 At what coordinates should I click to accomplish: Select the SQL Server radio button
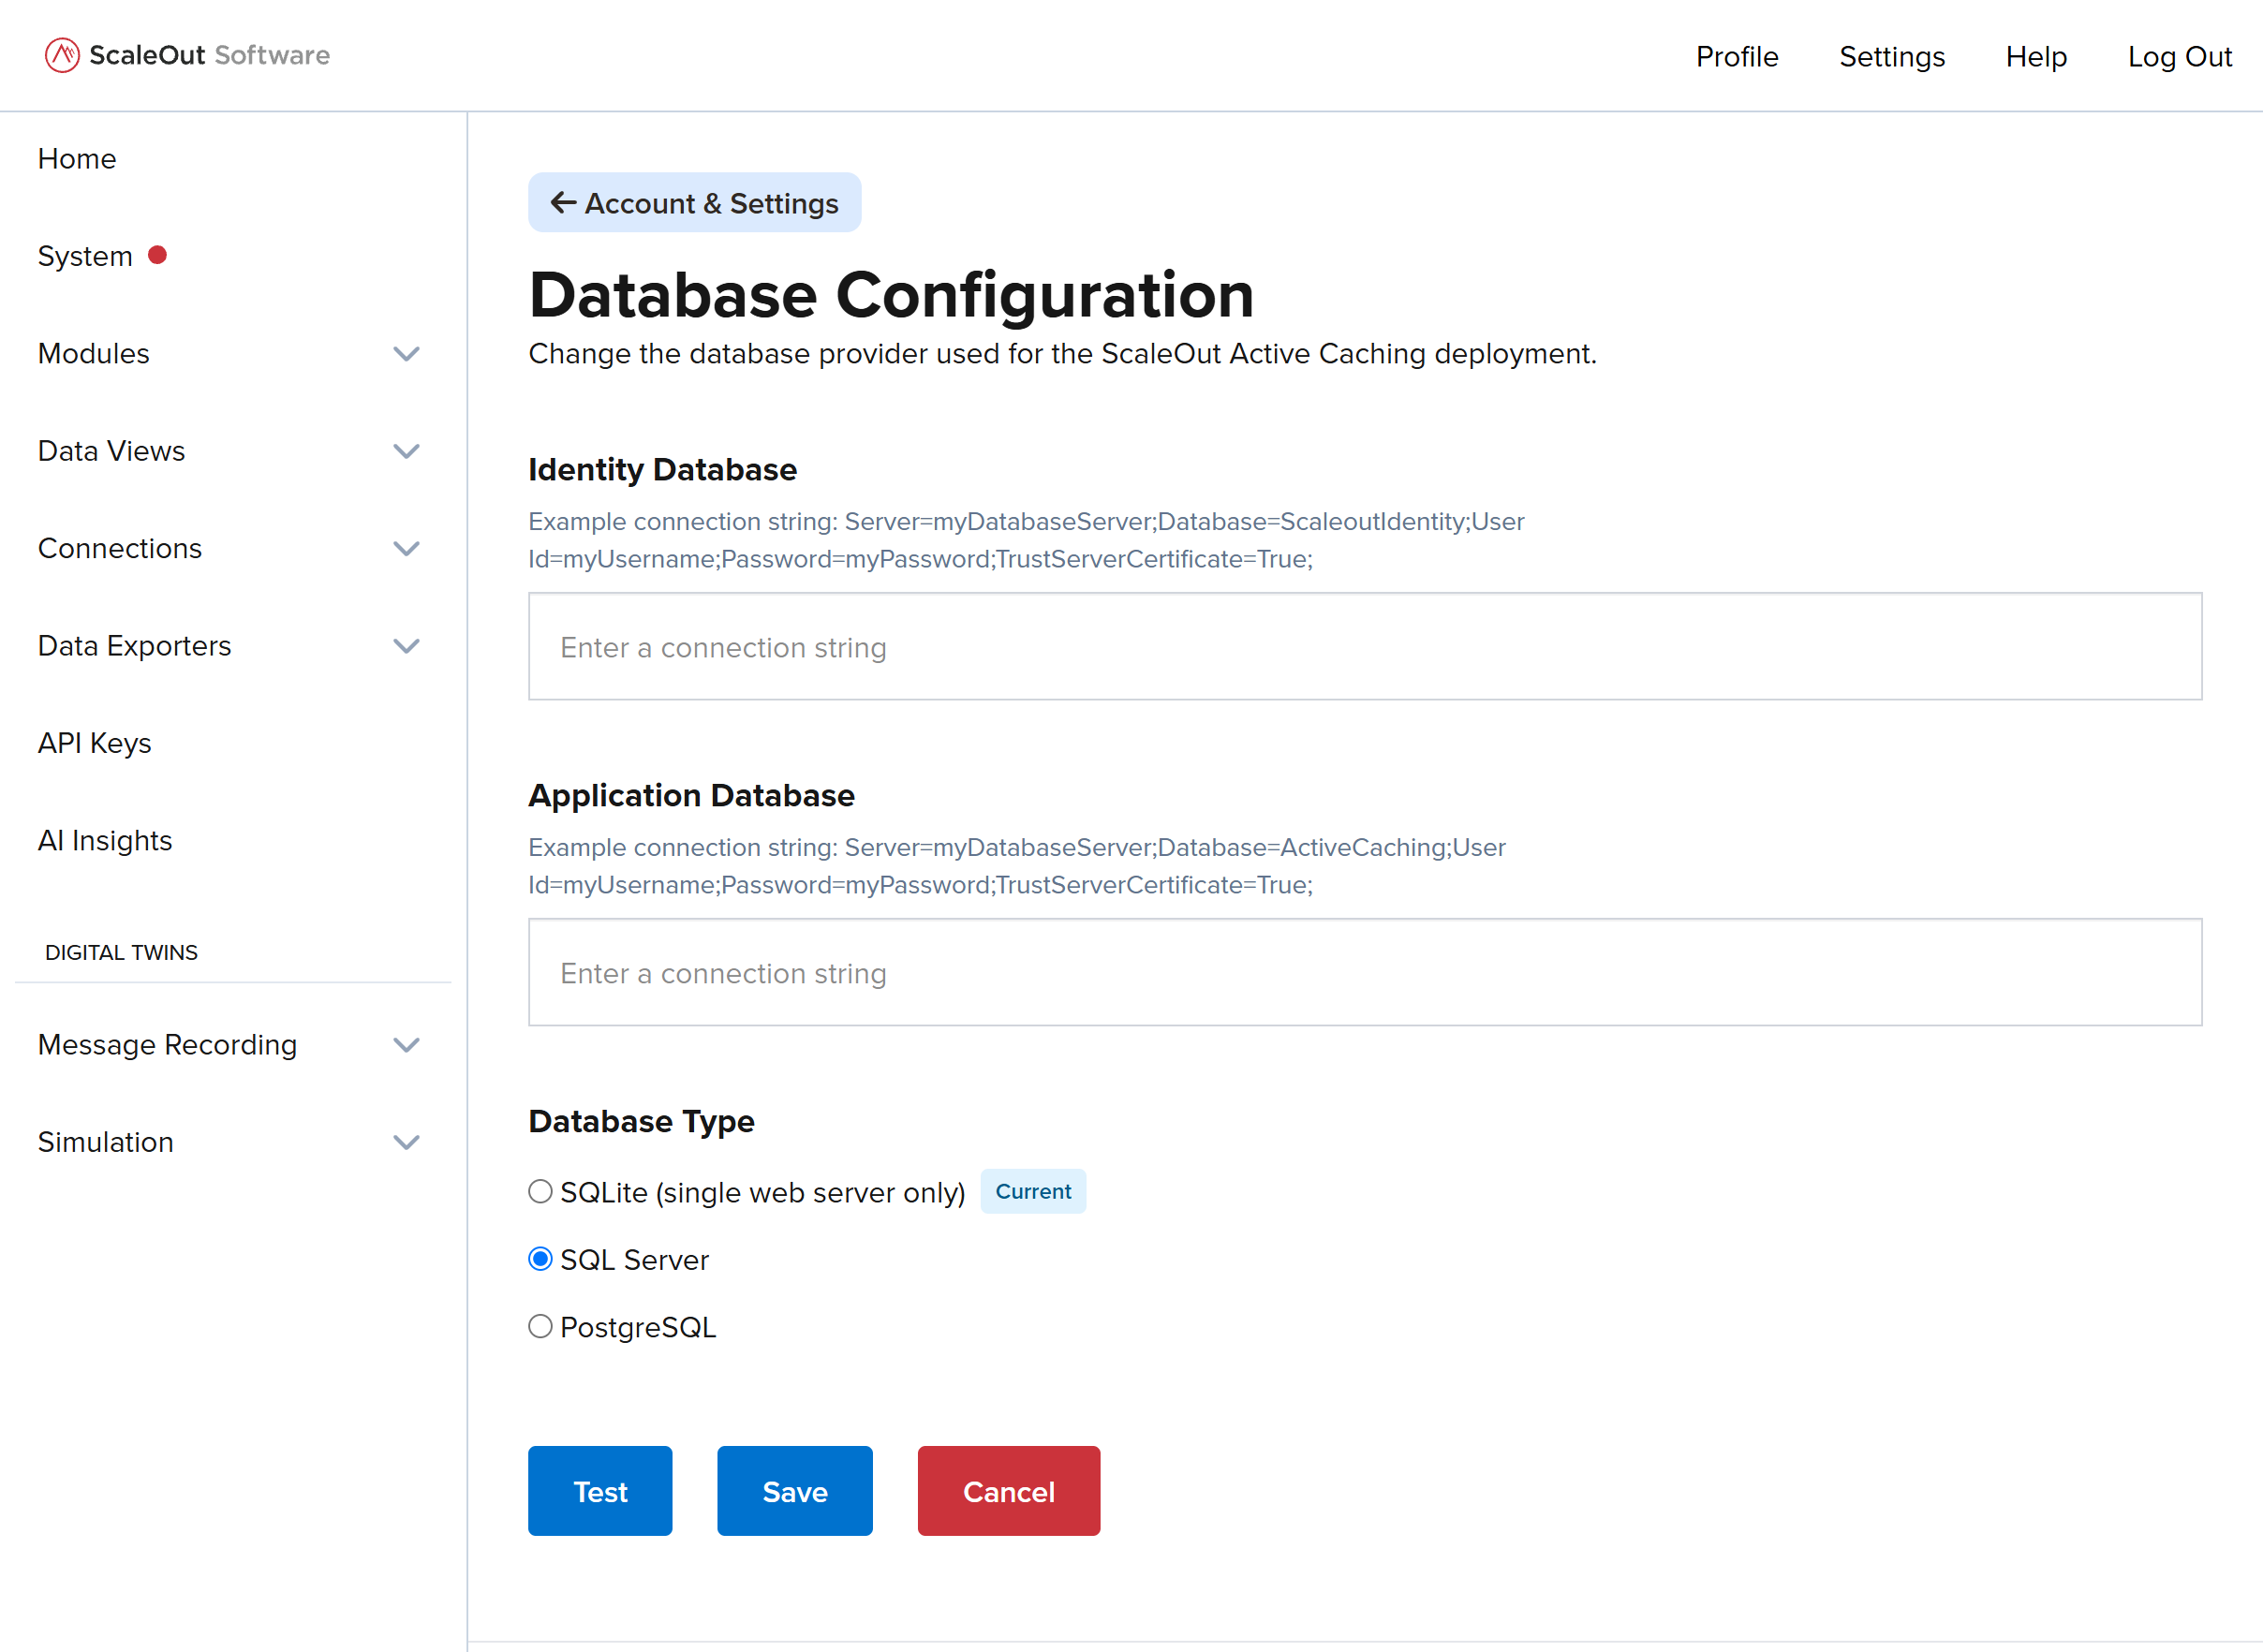point(540,1259)
